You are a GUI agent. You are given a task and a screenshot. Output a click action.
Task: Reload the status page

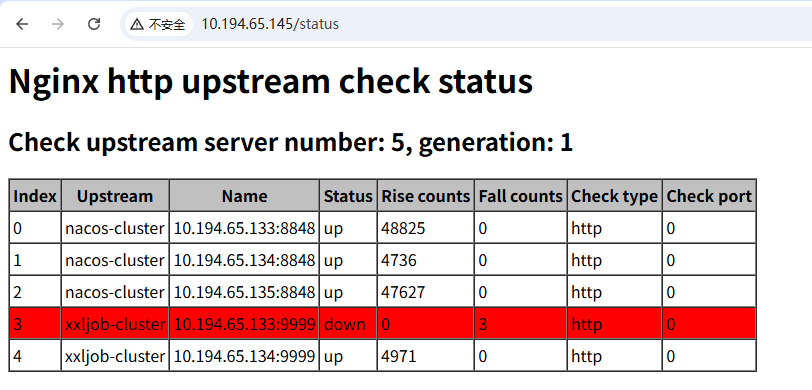[94, 24]
